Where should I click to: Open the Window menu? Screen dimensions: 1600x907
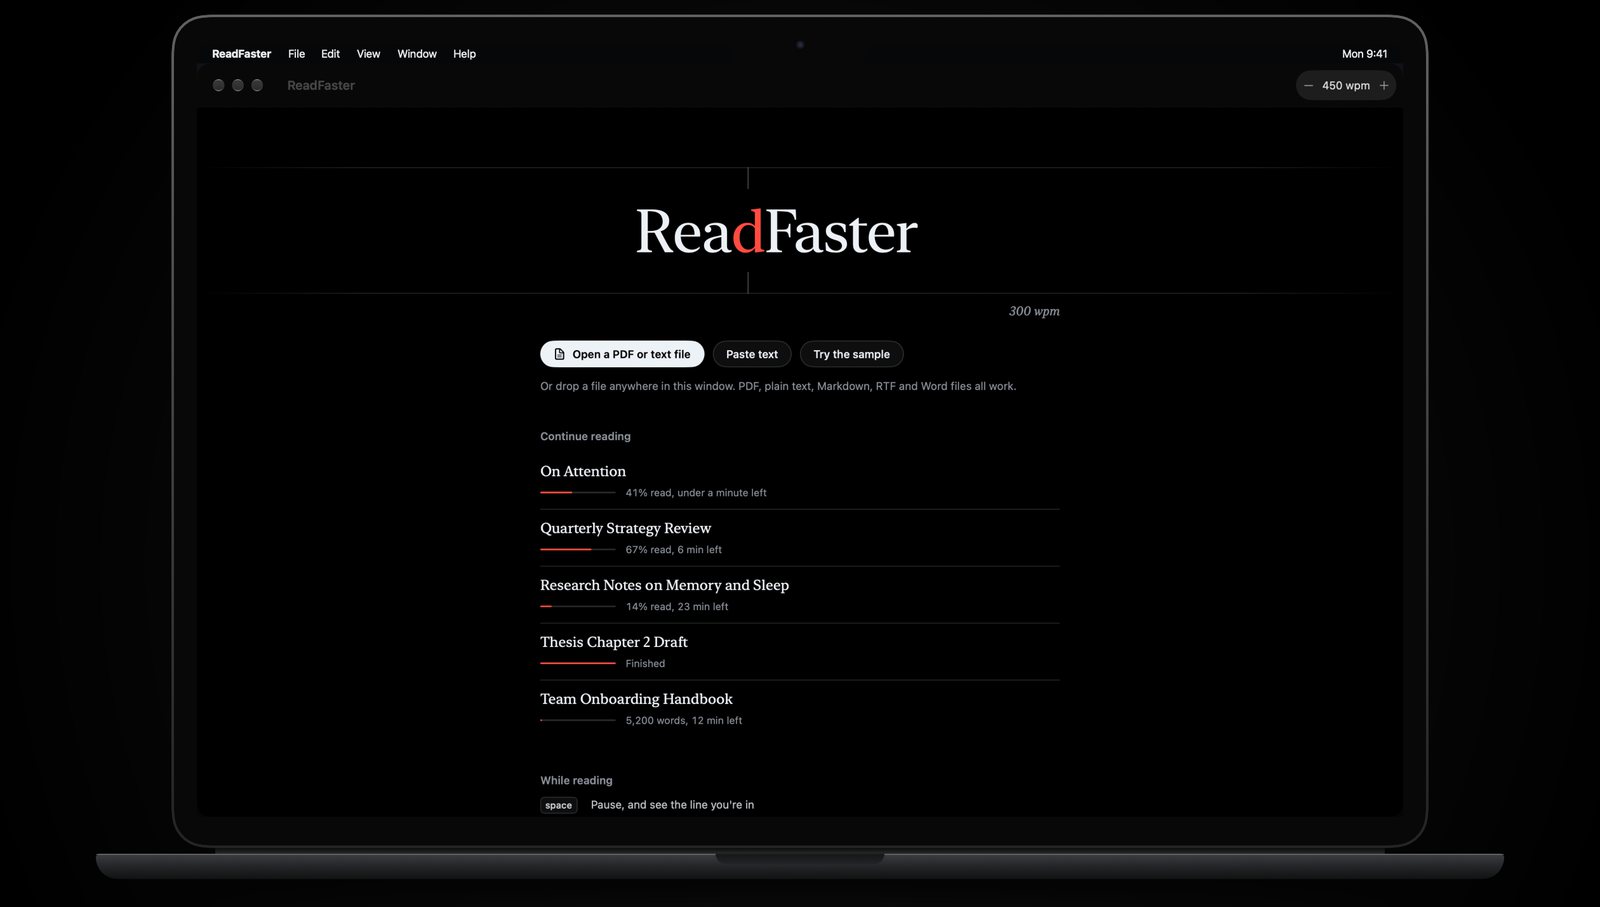[x=417, y=54]
